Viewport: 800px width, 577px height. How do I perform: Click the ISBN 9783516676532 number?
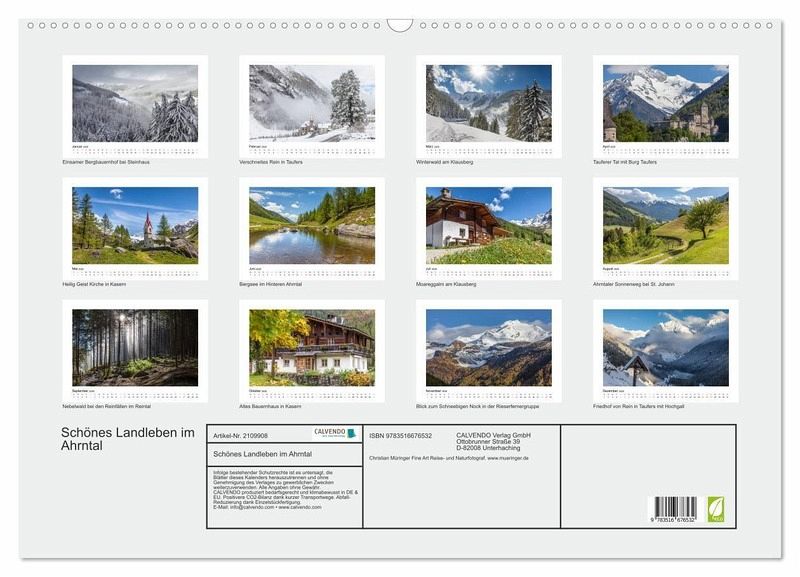click(400, 436)
